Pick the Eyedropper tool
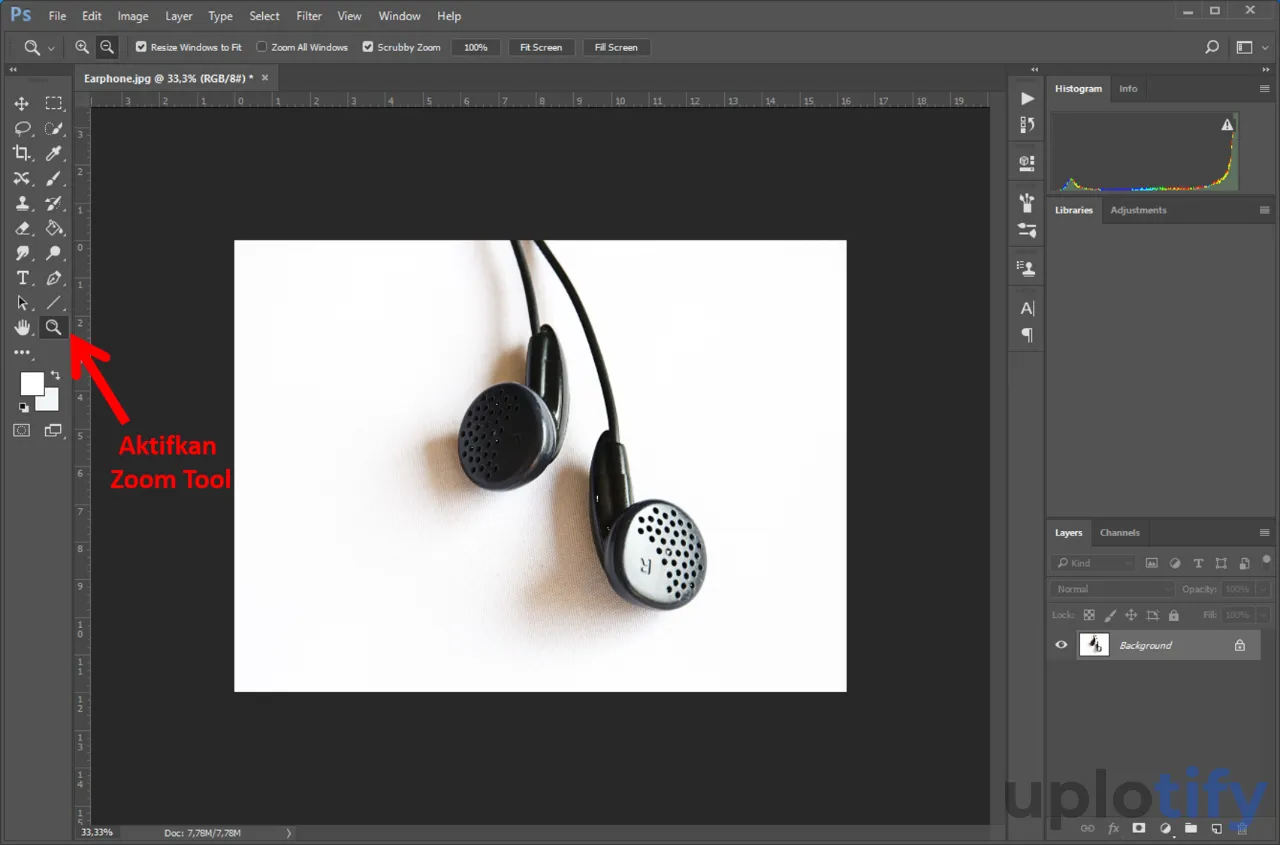This screenshot has width=1280, height=845. pyautogui.click(x=54, y=153)
